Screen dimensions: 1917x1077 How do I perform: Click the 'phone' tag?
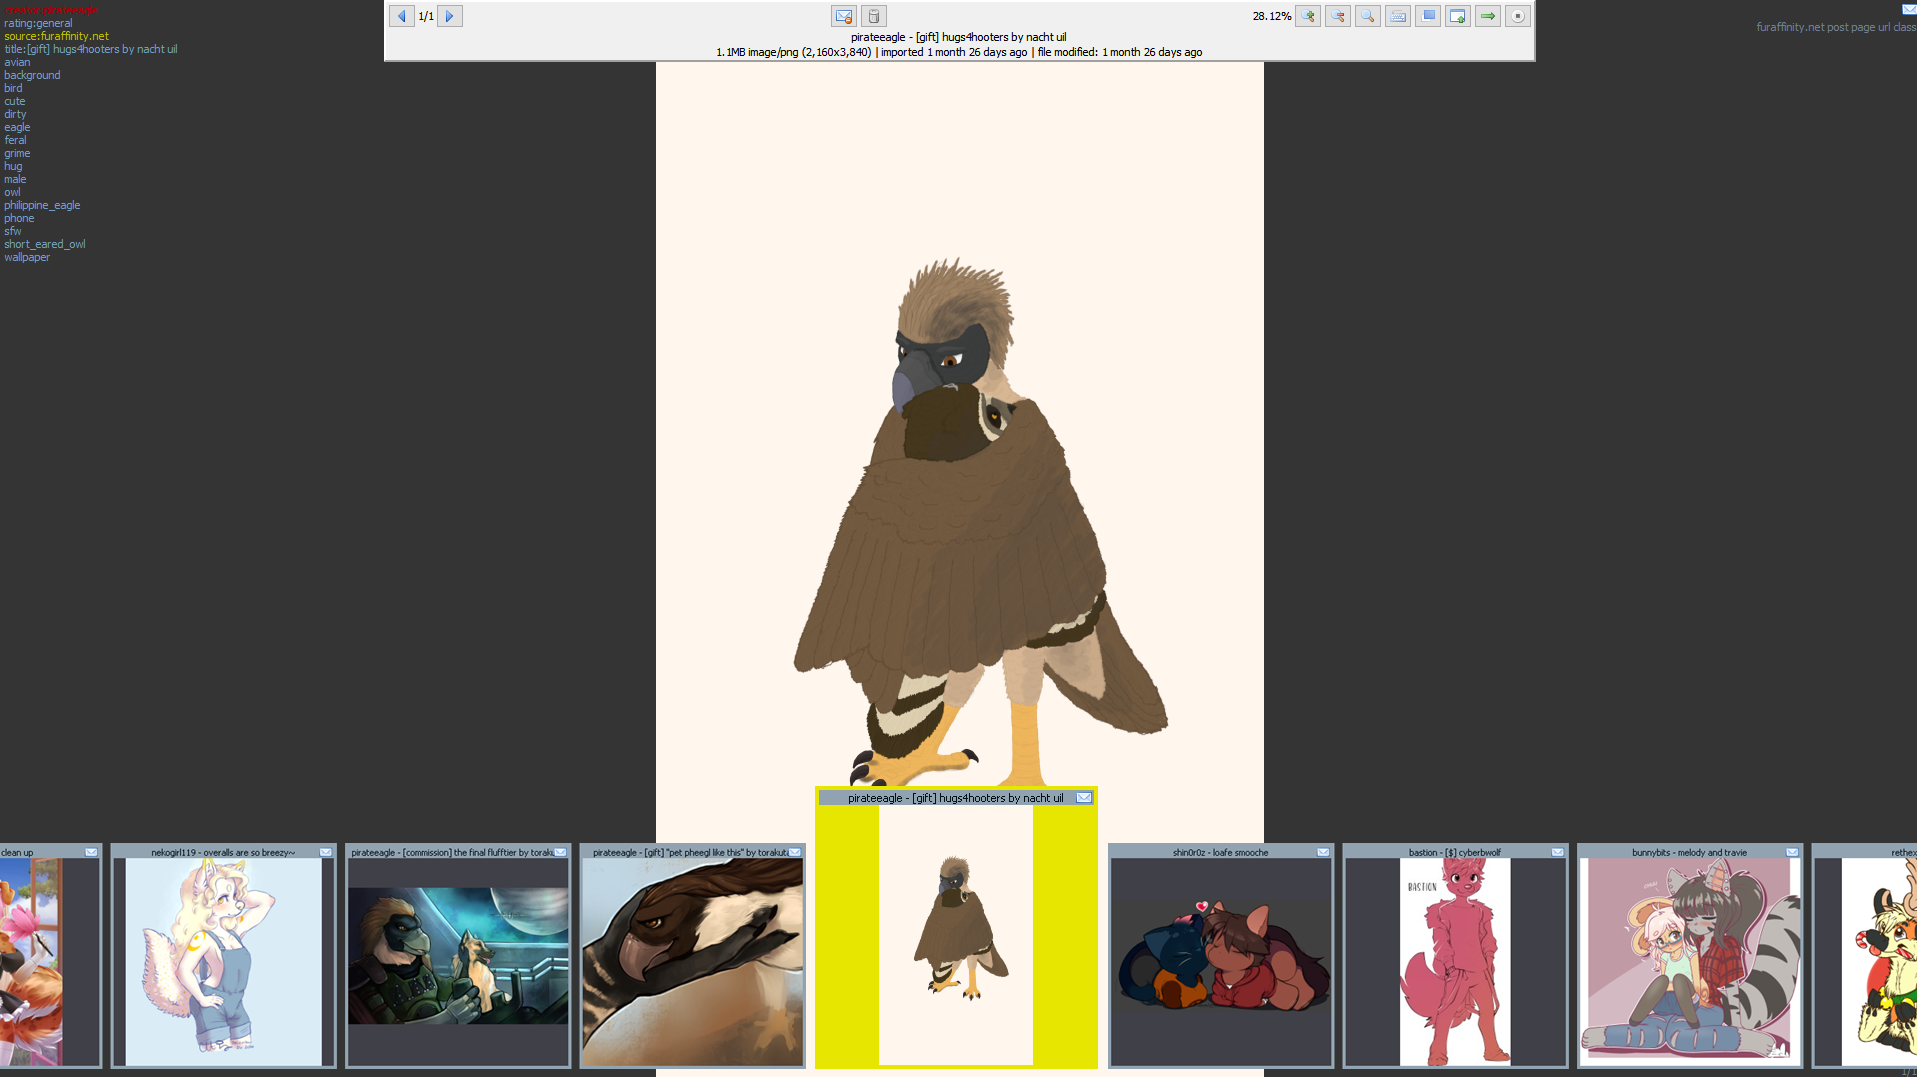click(x=19, y=218)
